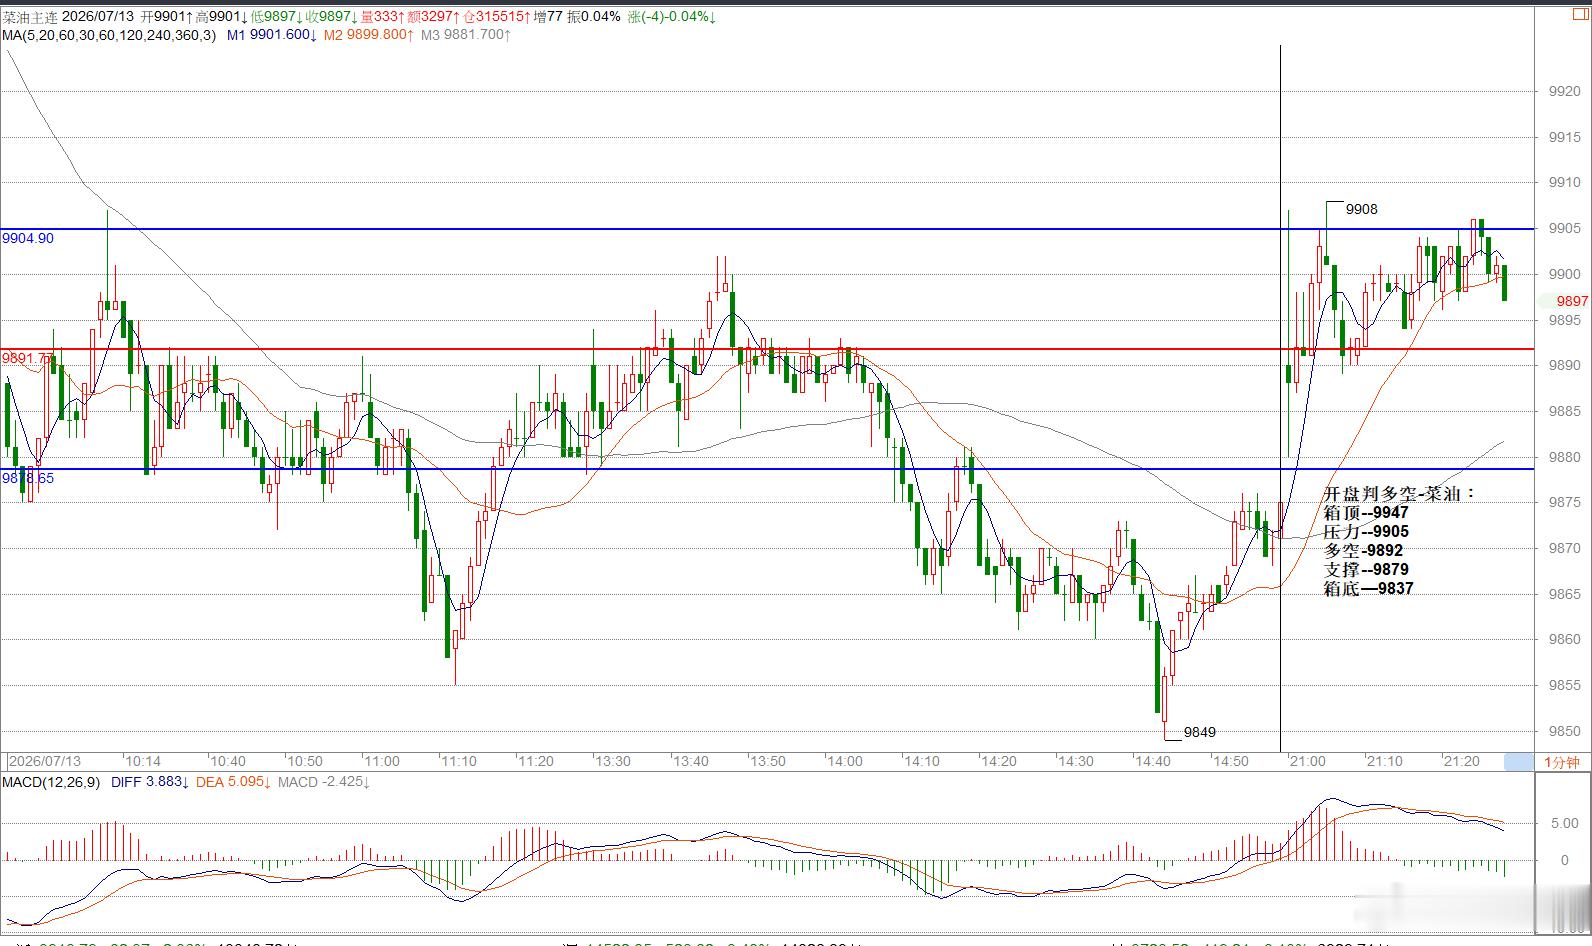Click the blue time-axis scroll thumb

(x=1518, y=762)
